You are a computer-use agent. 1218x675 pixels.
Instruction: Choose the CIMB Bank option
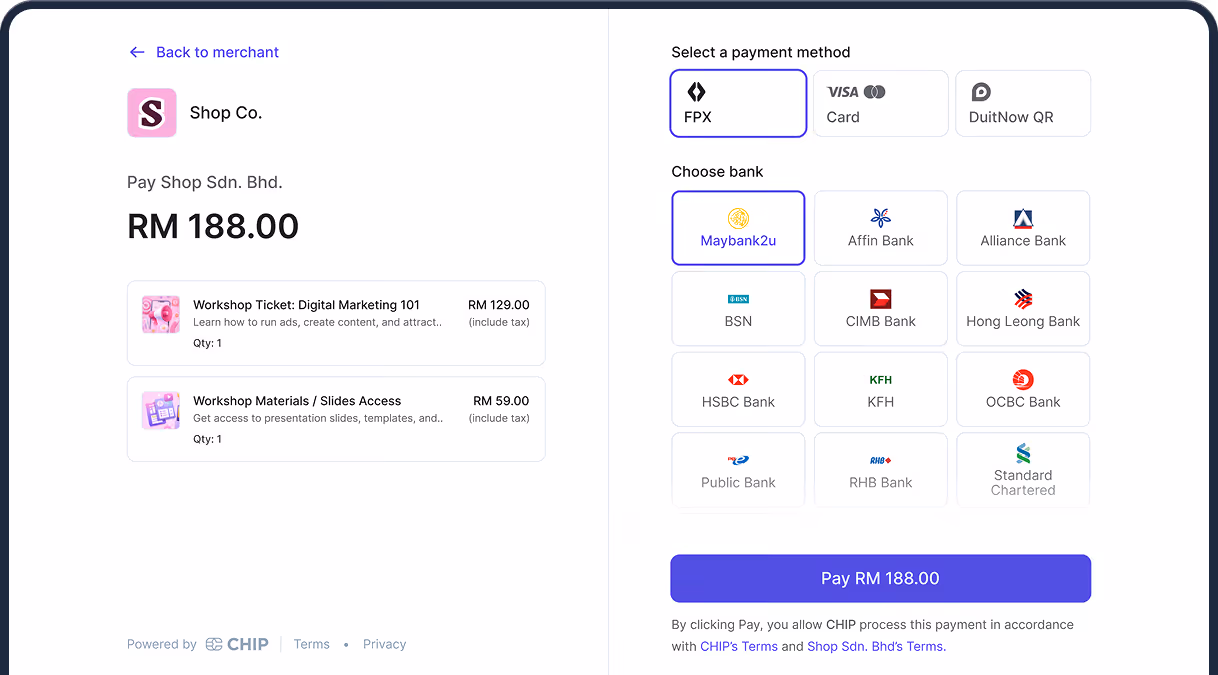click(x=881, y=309)
